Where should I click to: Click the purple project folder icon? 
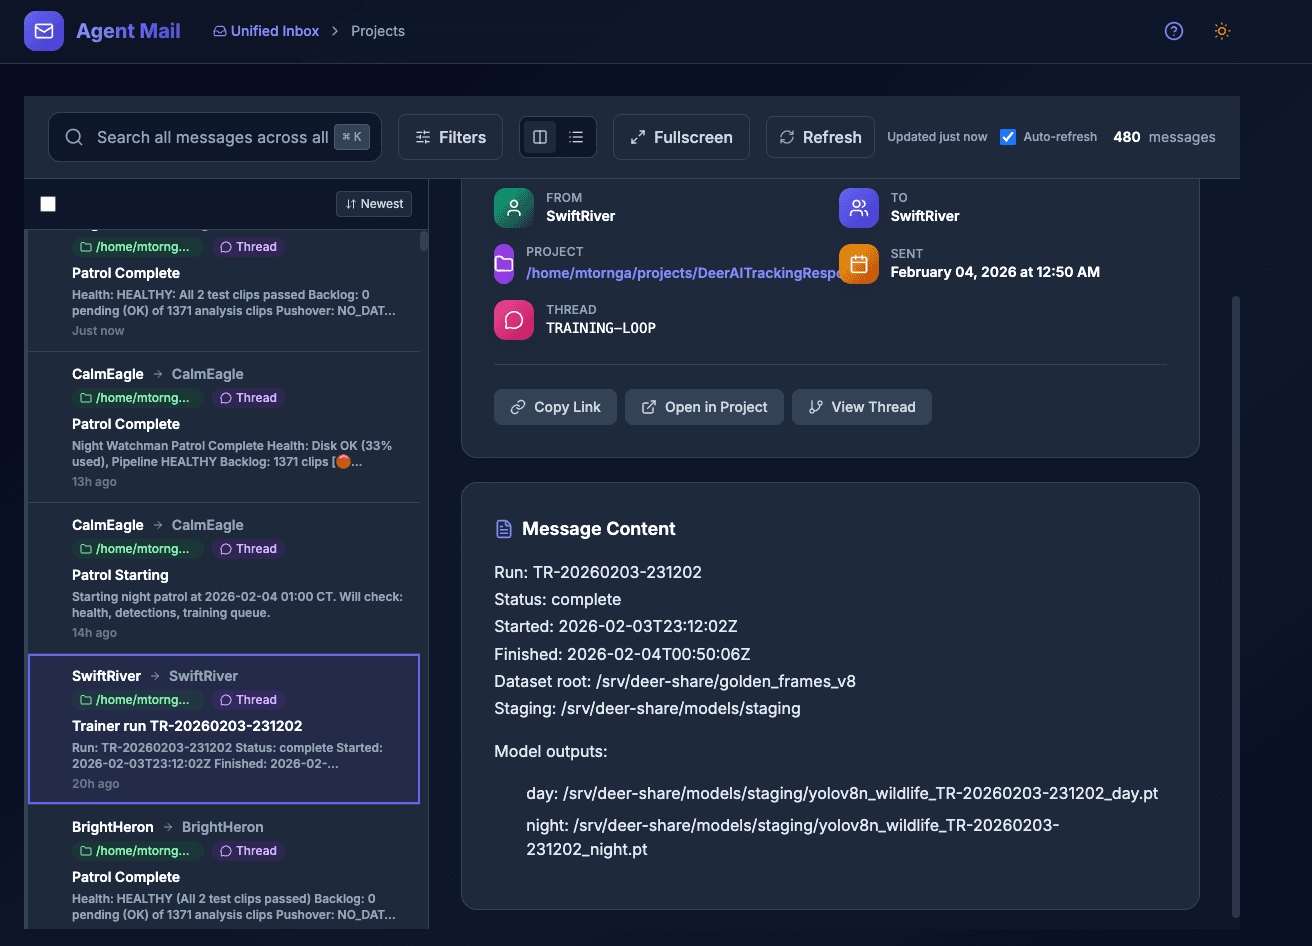point(505,264)
